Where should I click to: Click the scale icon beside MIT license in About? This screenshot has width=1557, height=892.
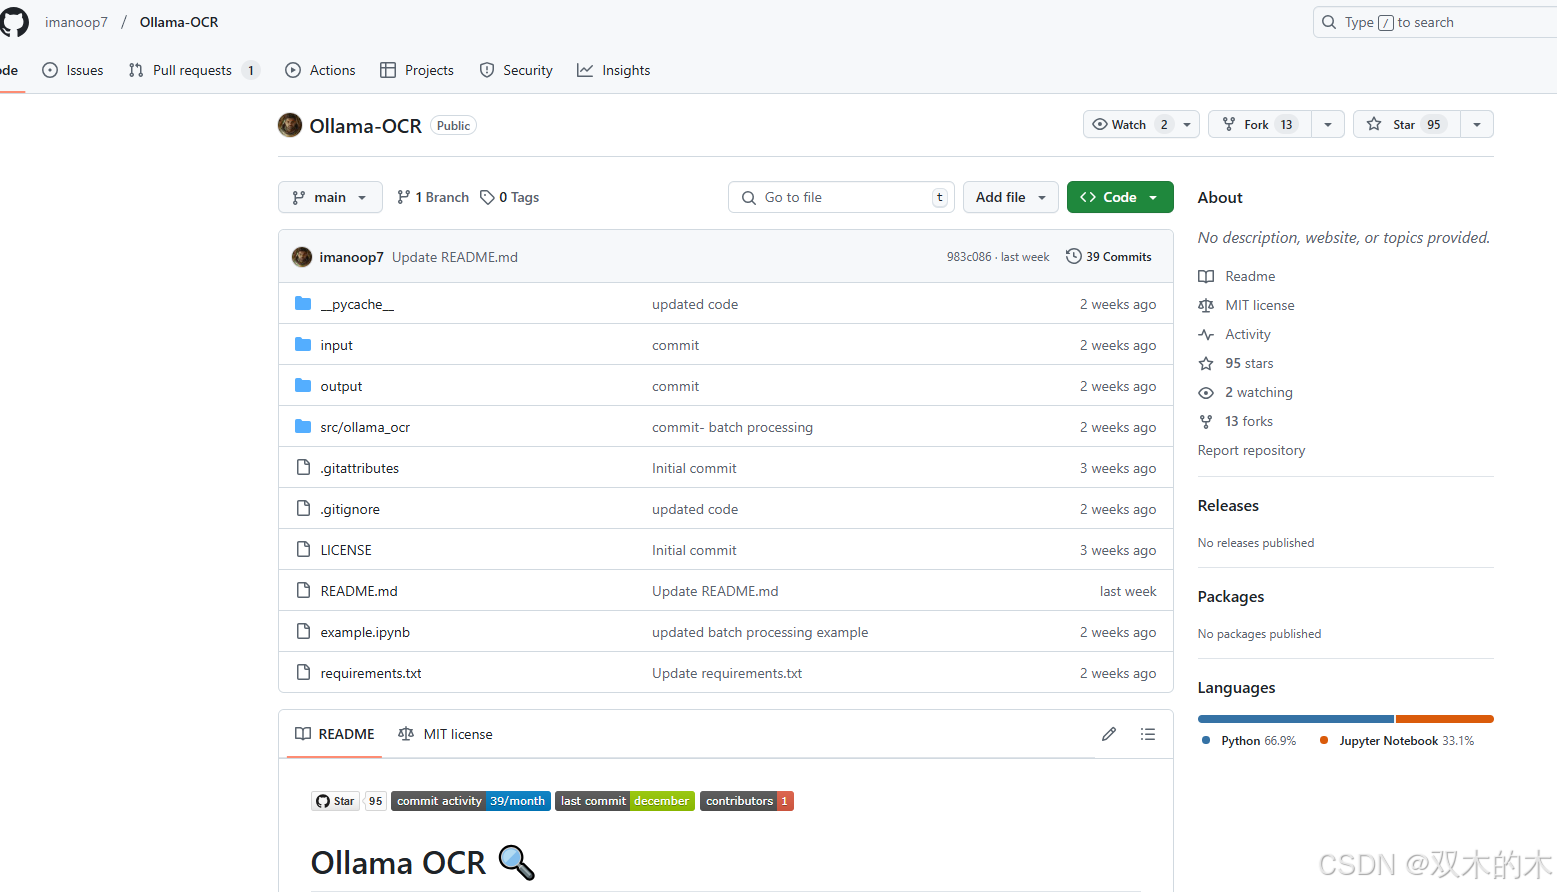coord(1206,305)
